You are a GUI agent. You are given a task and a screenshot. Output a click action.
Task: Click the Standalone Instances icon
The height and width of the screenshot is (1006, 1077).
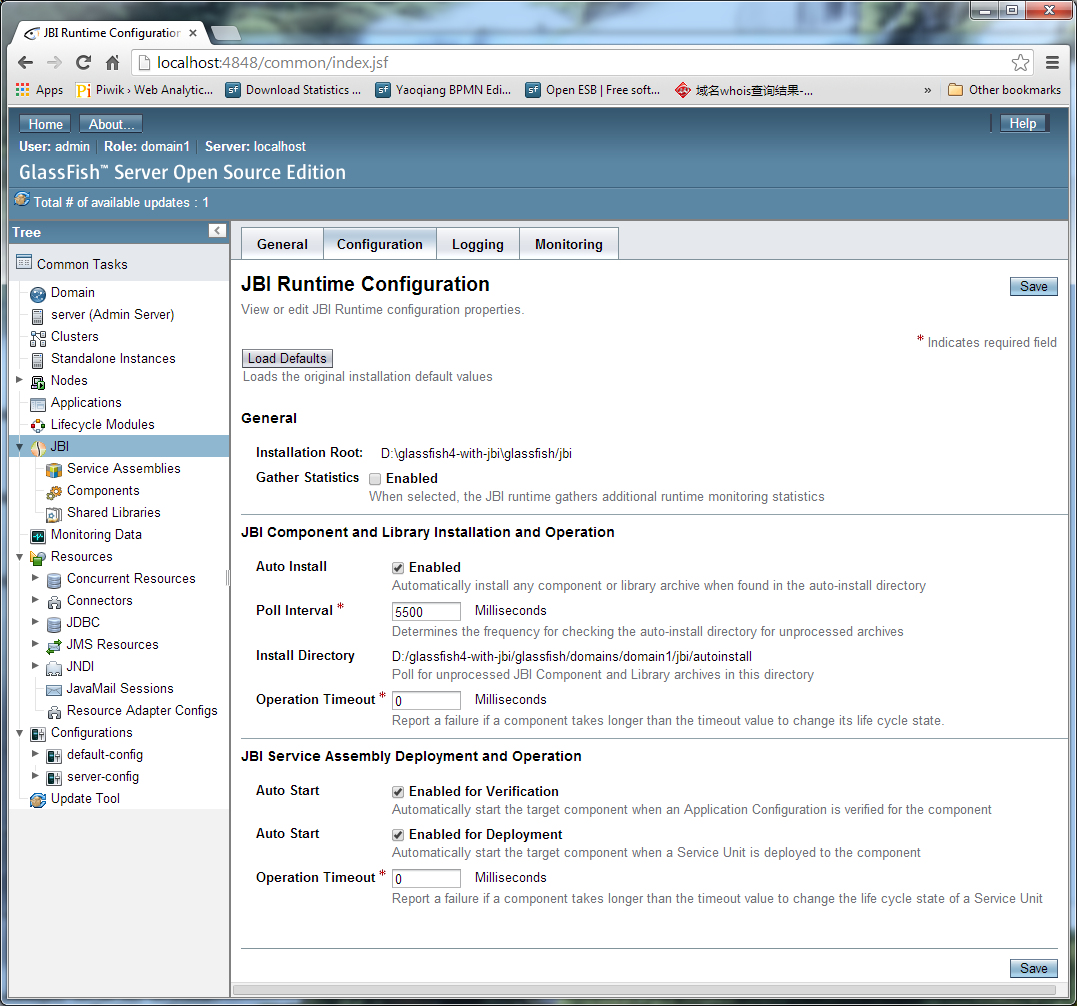(x=38, y=360)
